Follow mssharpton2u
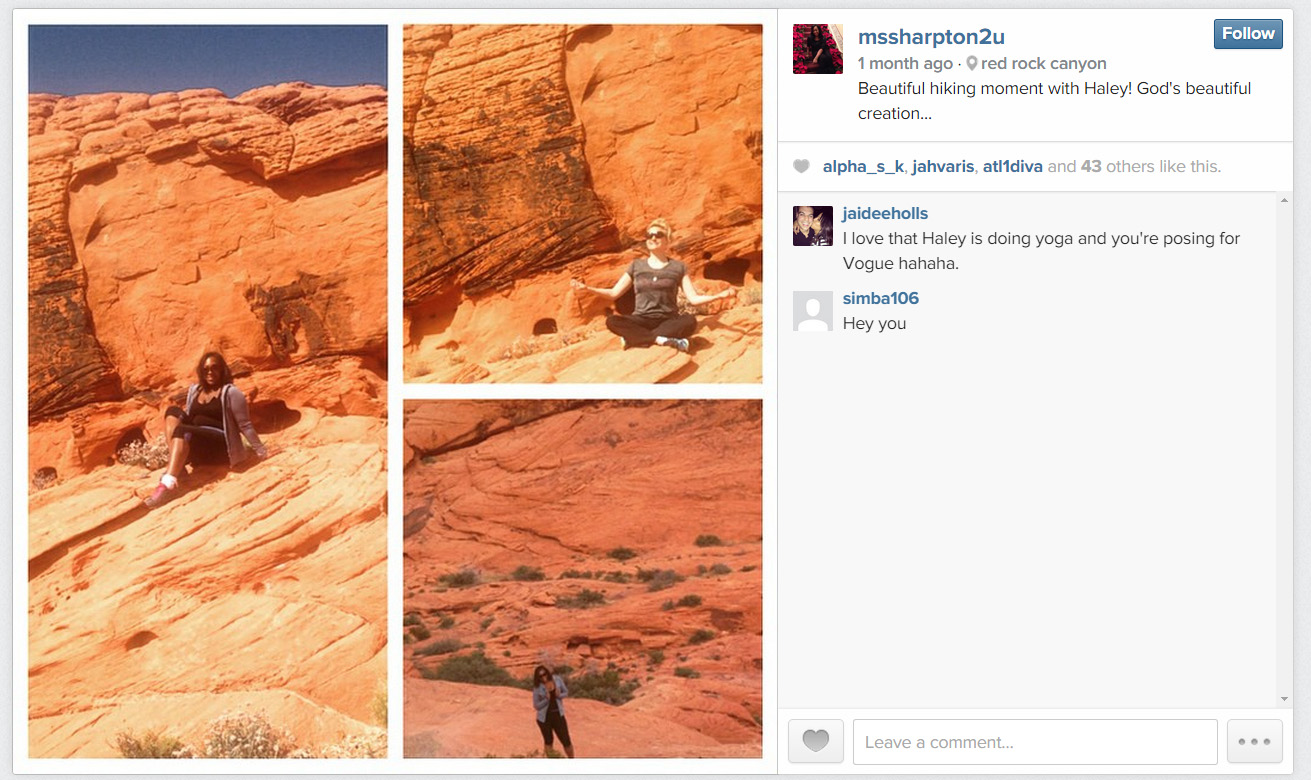The height and width of the screenshot is (780, 1311). (x=1248, y=33)
